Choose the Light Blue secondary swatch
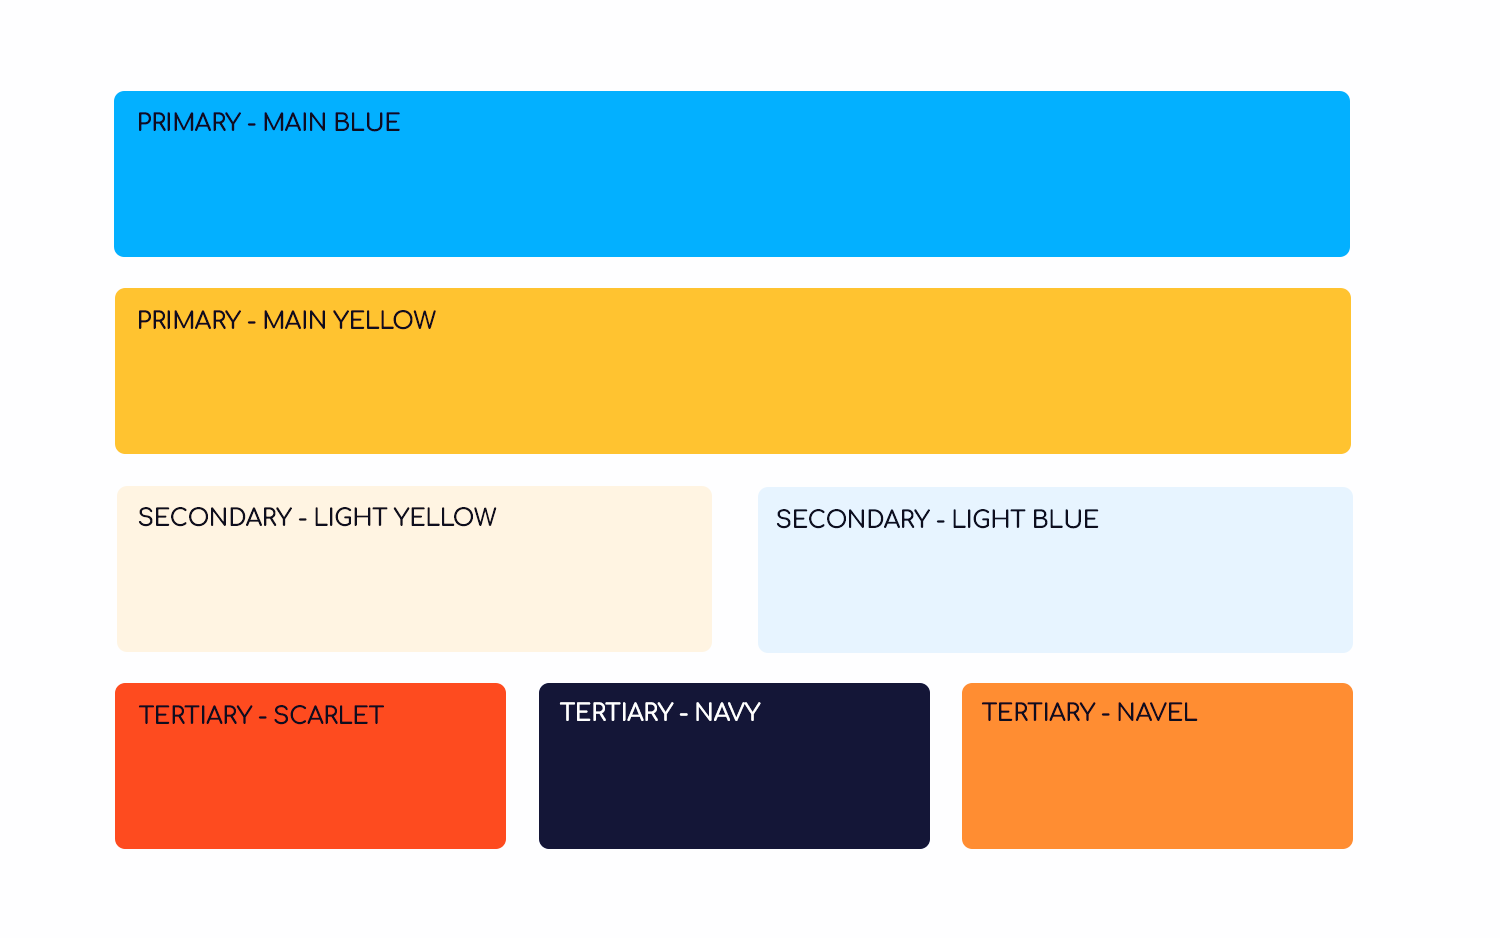 [x=1055, y=570]
